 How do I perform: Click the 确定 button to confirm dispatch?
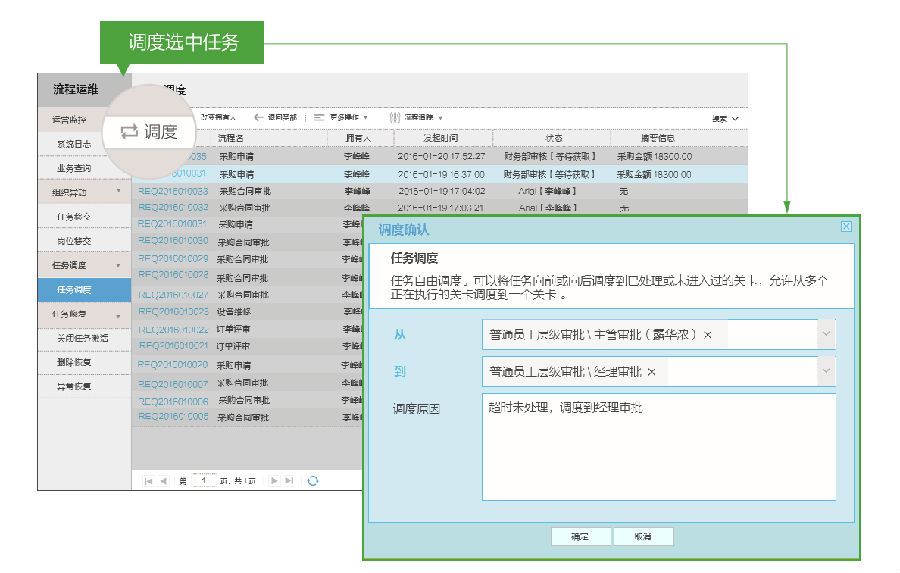pos(581,537)
